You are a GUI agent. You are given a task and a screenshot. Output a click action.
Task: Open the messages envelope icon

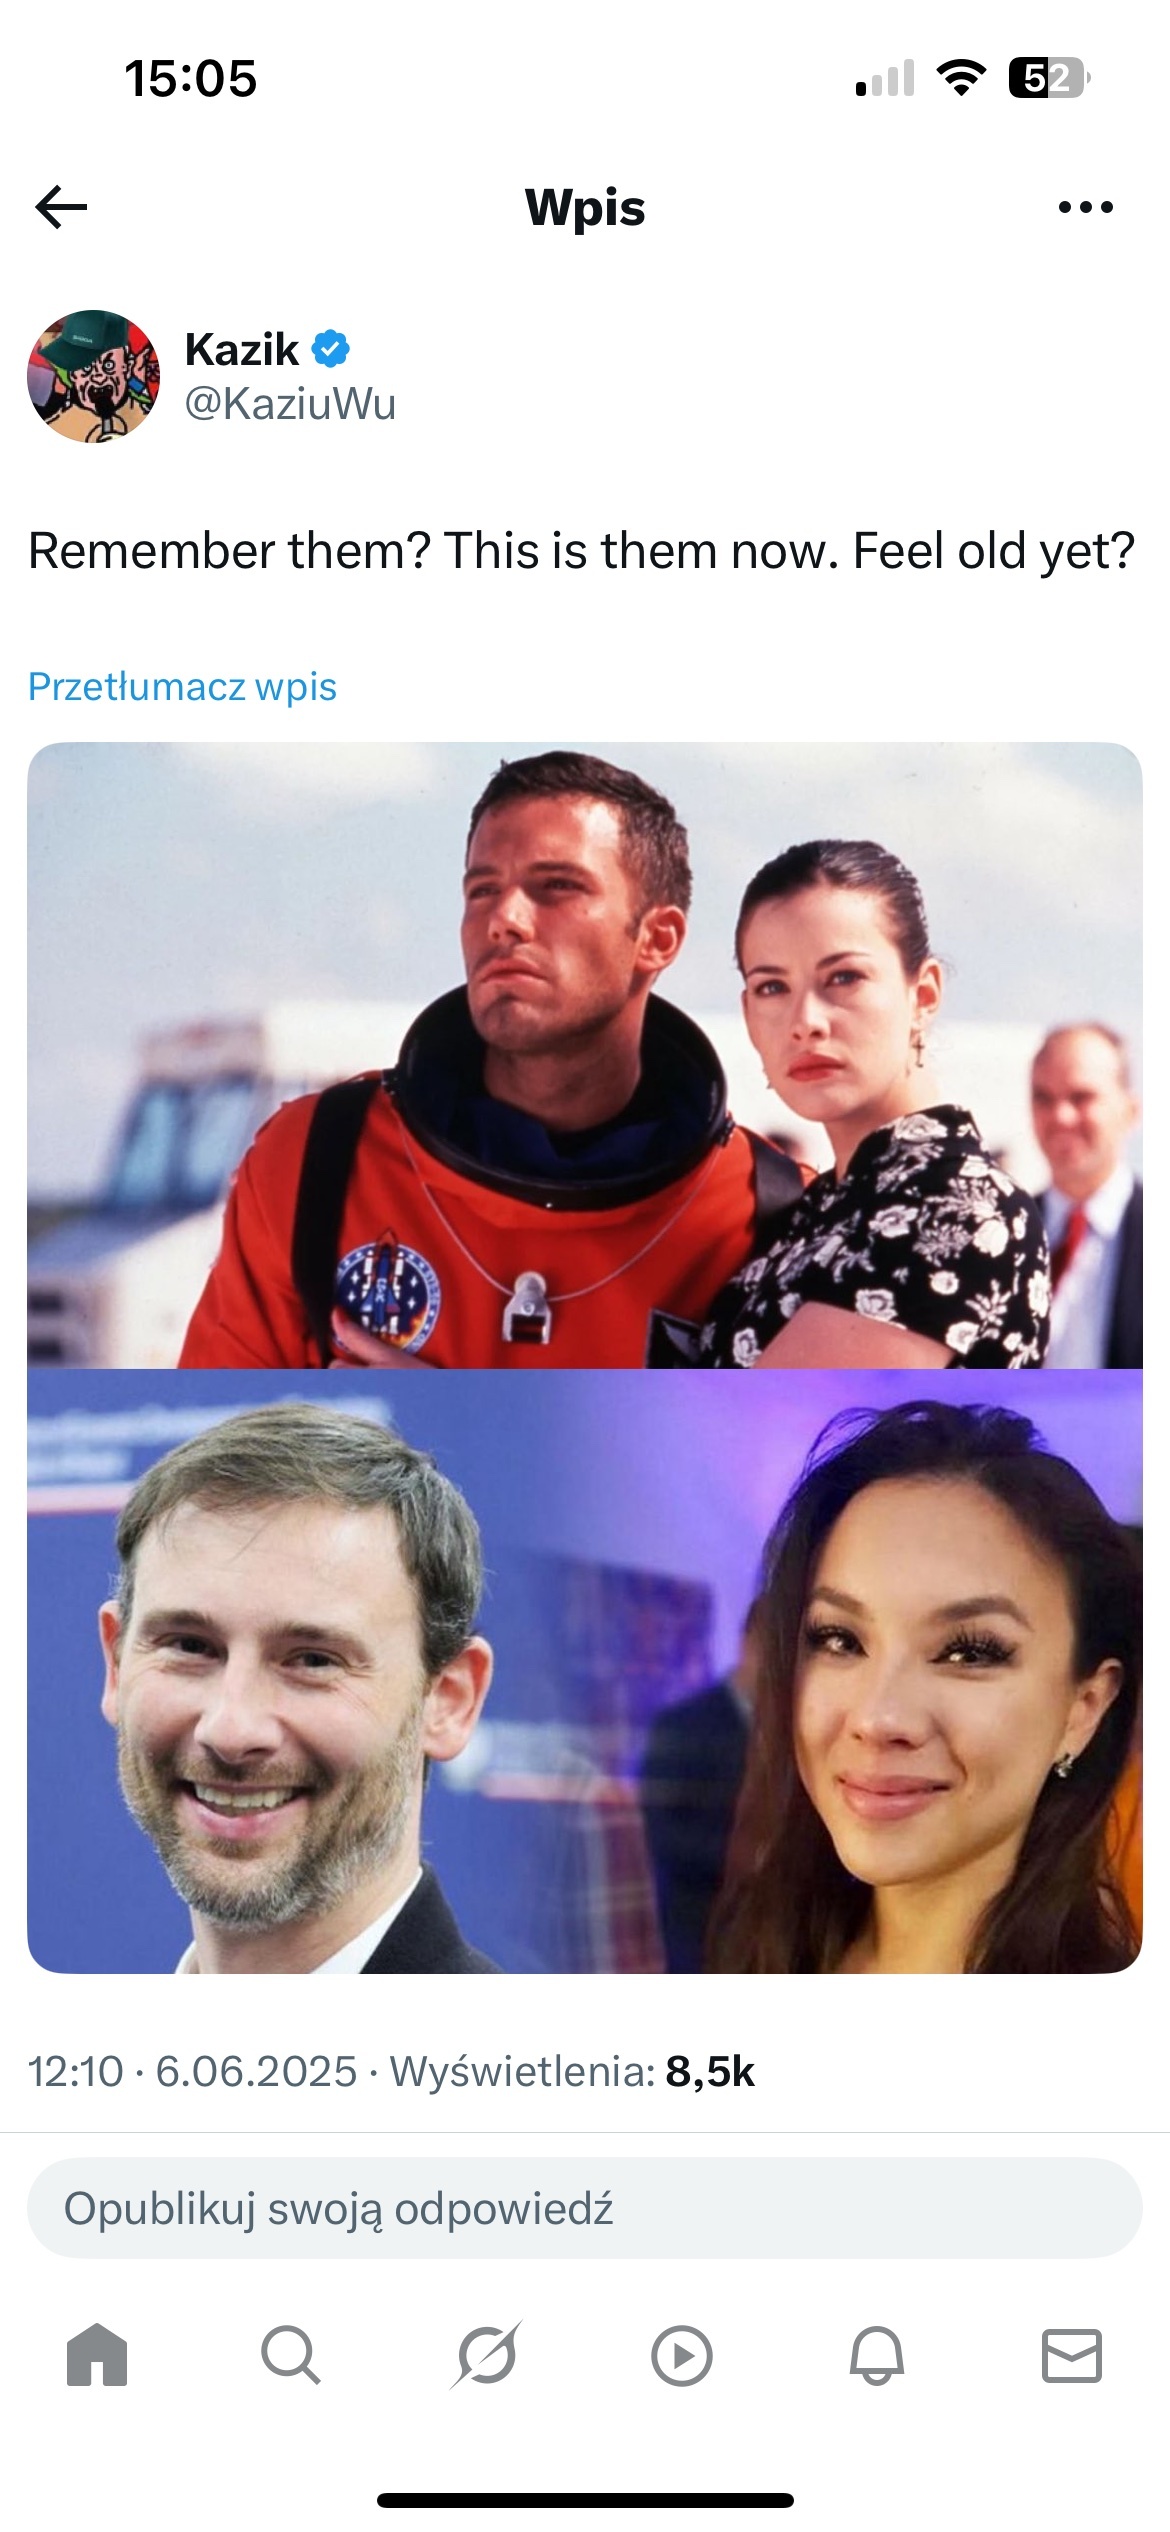1072,2355
